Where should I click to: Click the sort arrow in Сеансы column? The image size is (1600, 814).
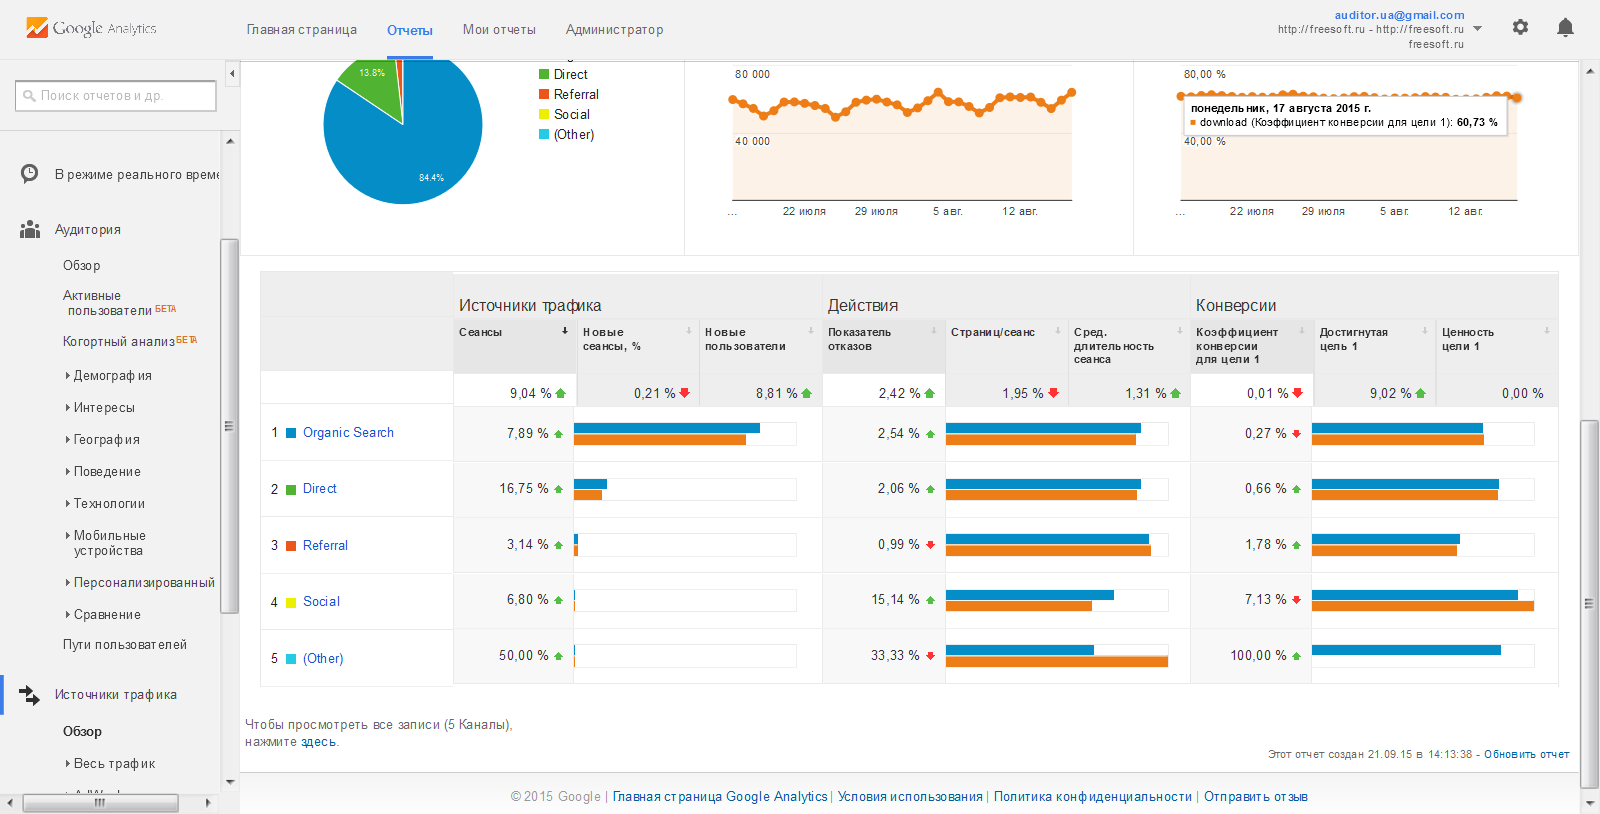tap(565, 331)
